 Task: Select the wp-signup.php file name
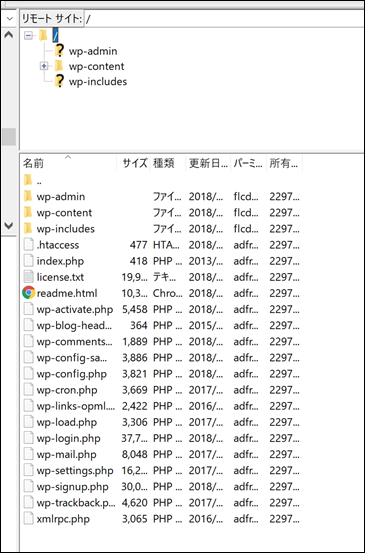coord(72,487)
